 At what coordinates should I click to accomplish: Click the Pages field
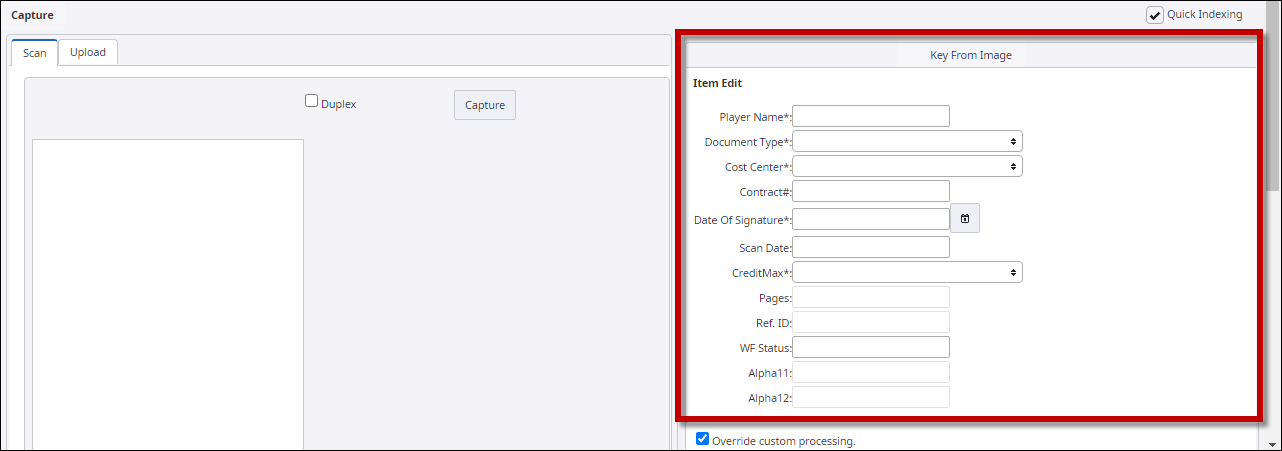(x=871, y=297)
